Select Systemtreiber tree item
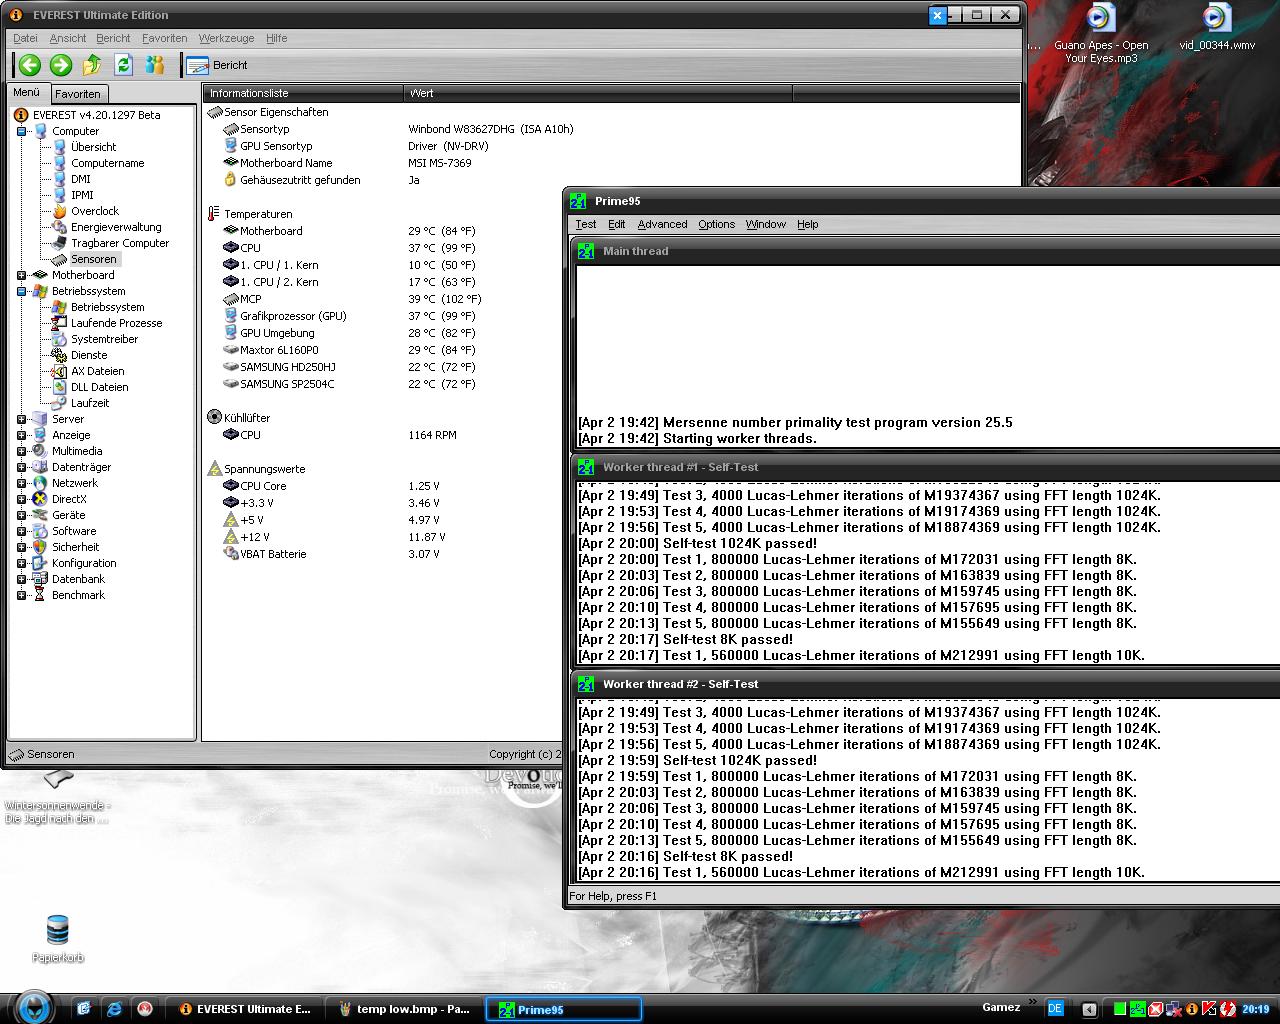Viewport: 1280px width, 1024px height. [104, 339]
